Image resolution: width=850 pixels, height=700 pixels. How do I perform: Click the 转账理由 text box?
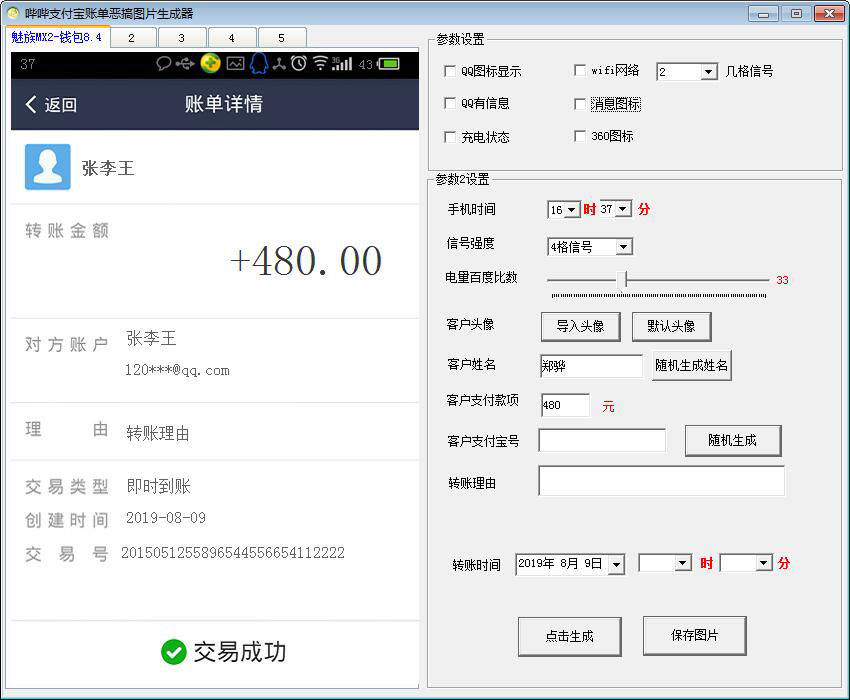(x=661, y=481)
